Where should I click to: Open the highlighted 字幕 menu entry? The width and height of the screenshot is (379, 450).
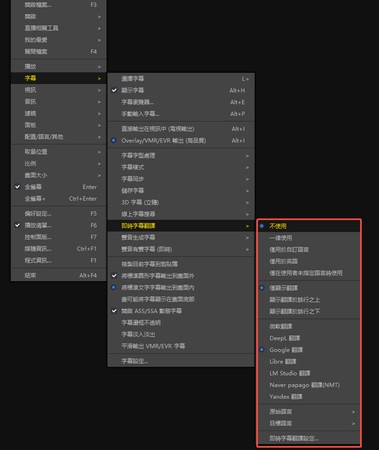coord(59,78)
